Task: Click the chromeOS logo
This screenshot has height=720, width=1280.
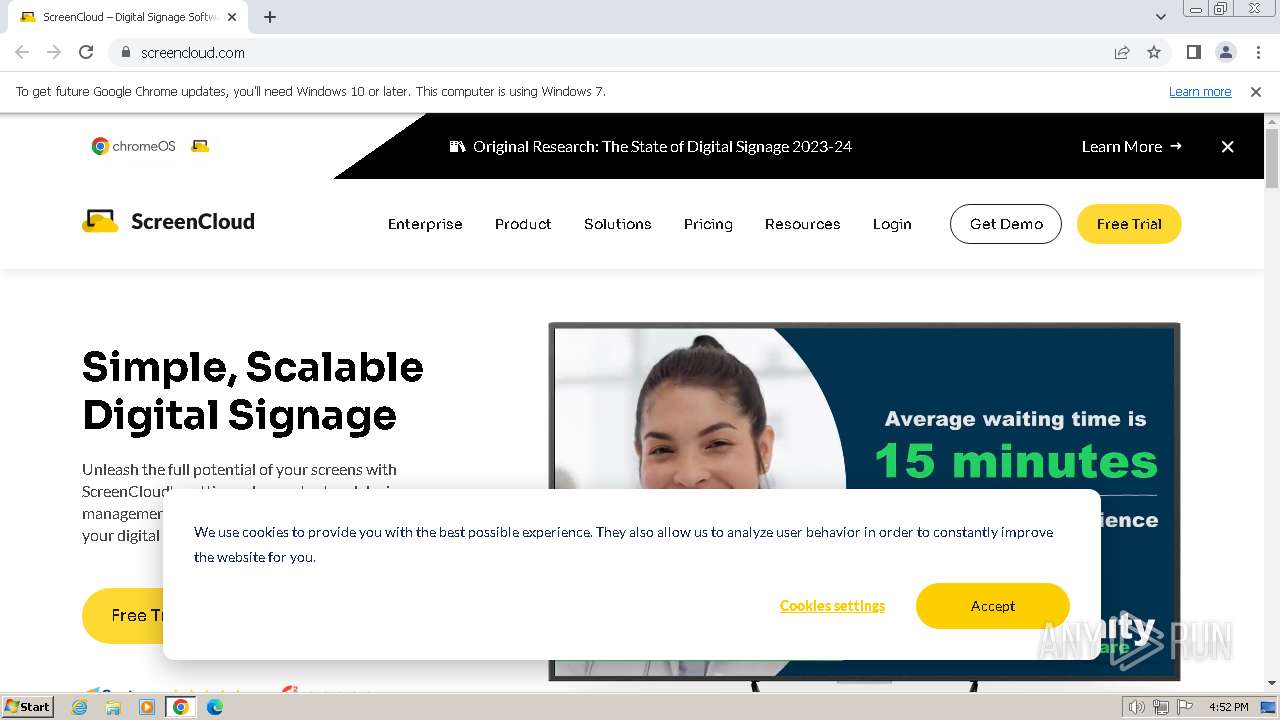Action: [x=133, y=146]
